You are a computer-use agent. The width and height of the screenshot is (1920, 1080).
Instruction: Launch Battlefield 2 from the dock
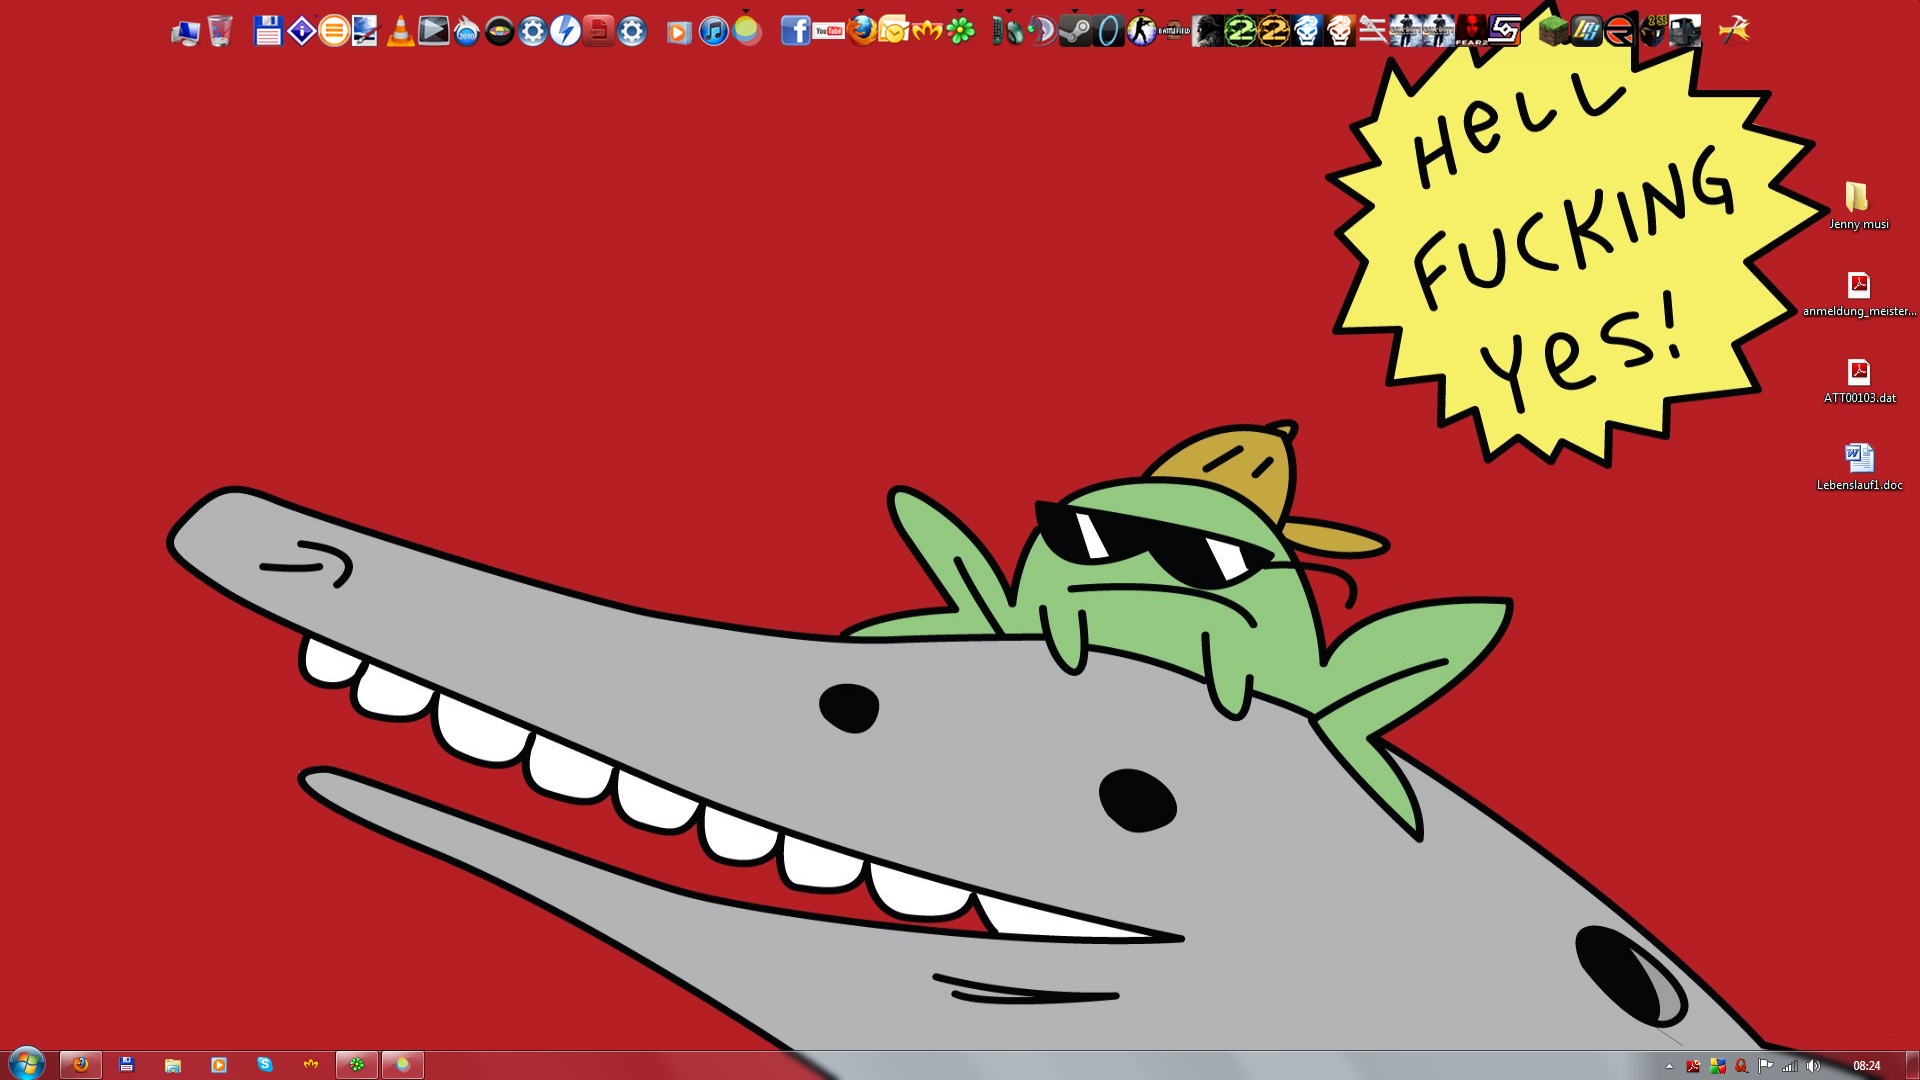click(x=1174, y=31)
